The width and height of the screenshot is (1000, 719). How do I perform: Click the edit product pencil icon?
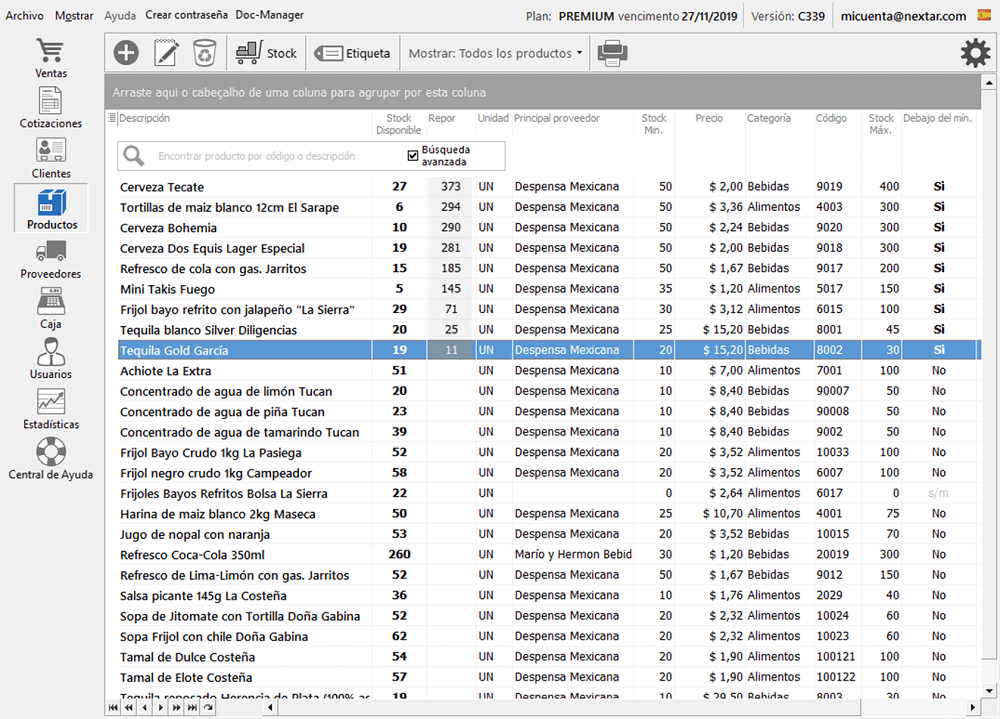165,53
